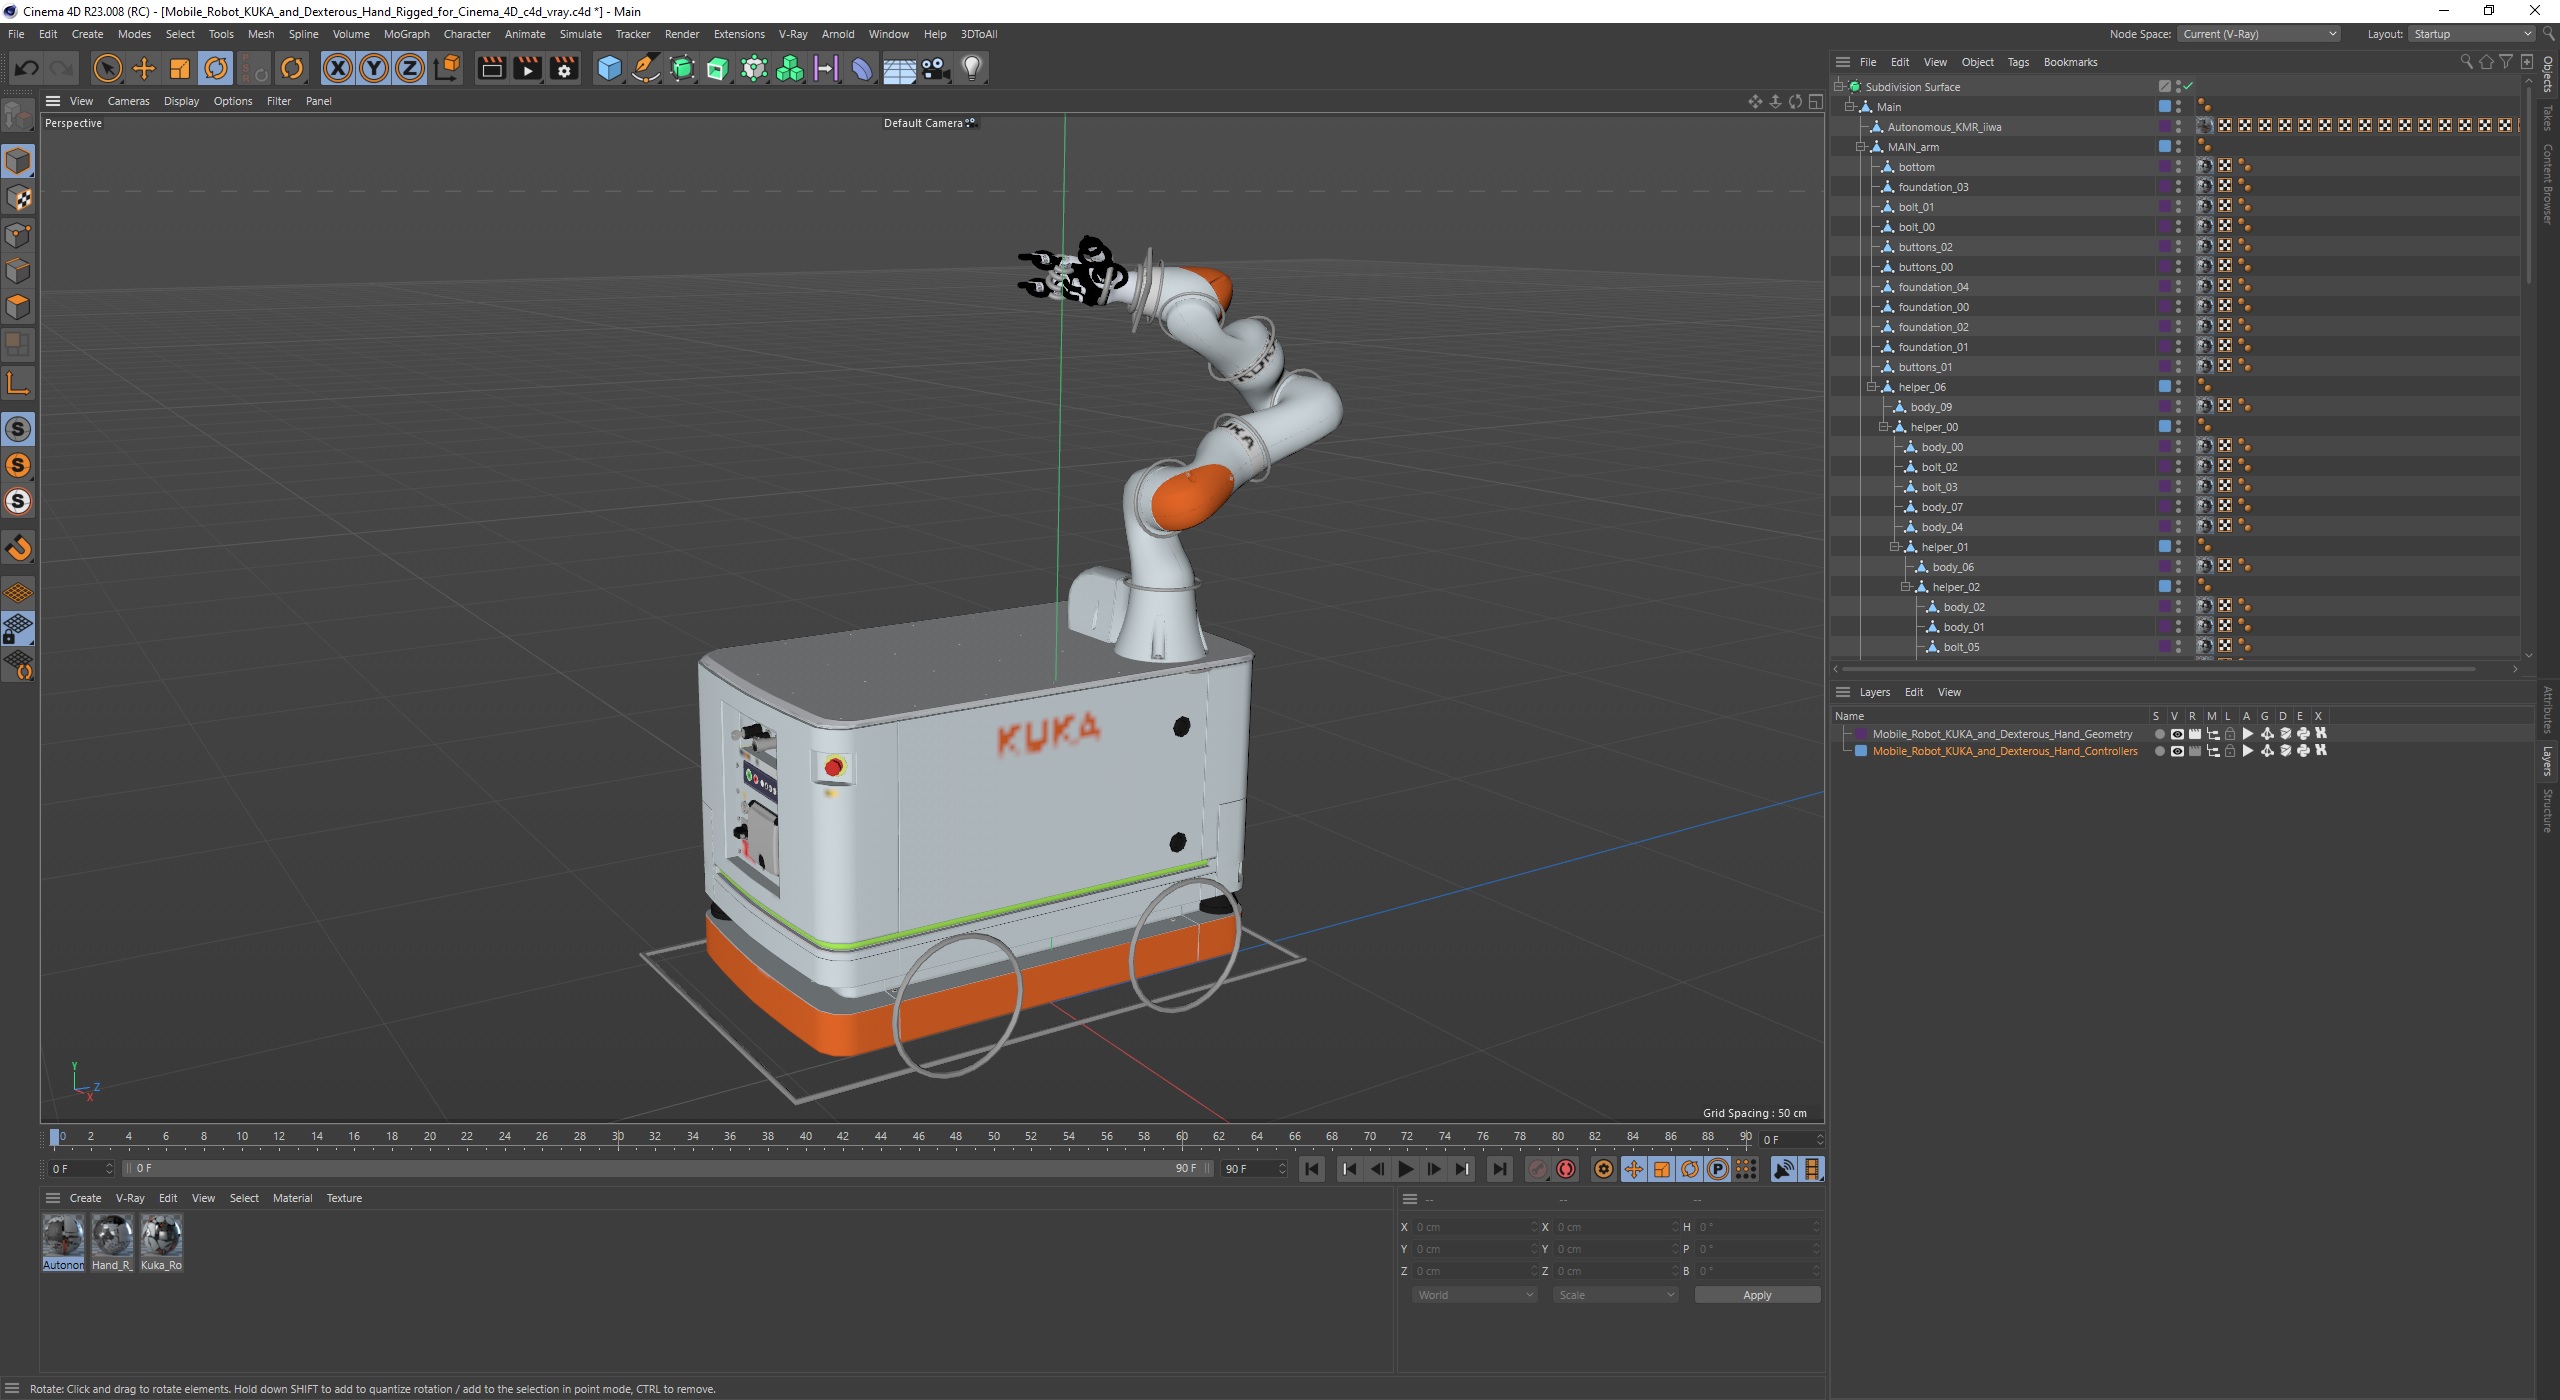Open the Simulate menu
Viewport: 2560px width, 1400px height.
[x=580, y=34]
